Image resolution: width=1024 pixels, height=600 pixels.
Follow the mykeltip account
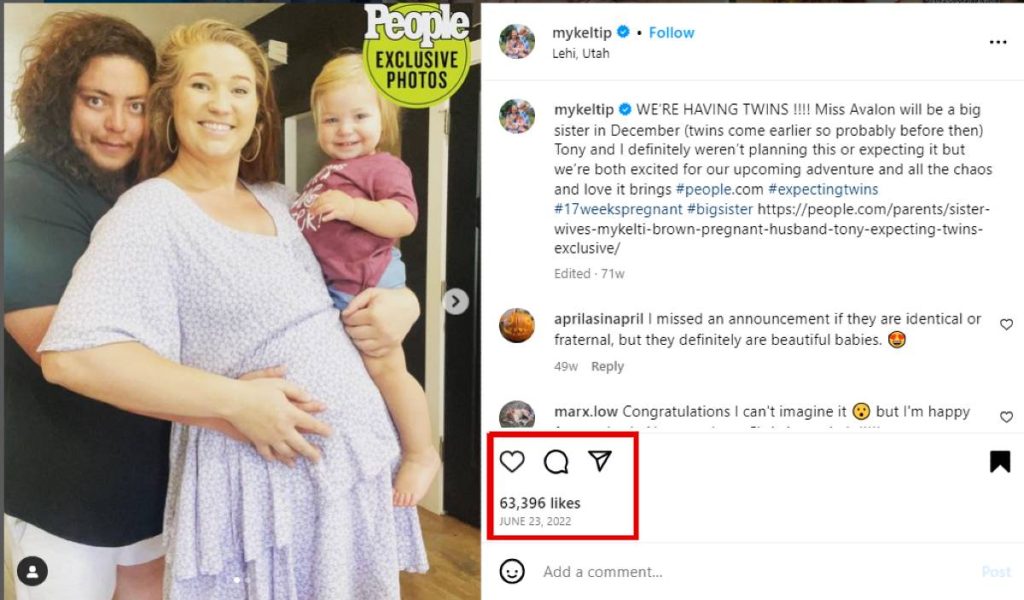tap(671, 32)
